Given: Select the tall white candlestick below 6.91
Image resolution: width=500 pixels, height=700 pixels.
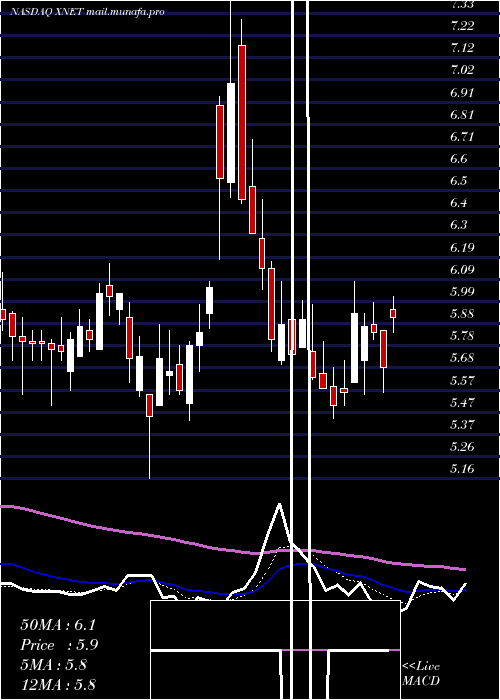Looking at the screenshot, I should (231, 133).
